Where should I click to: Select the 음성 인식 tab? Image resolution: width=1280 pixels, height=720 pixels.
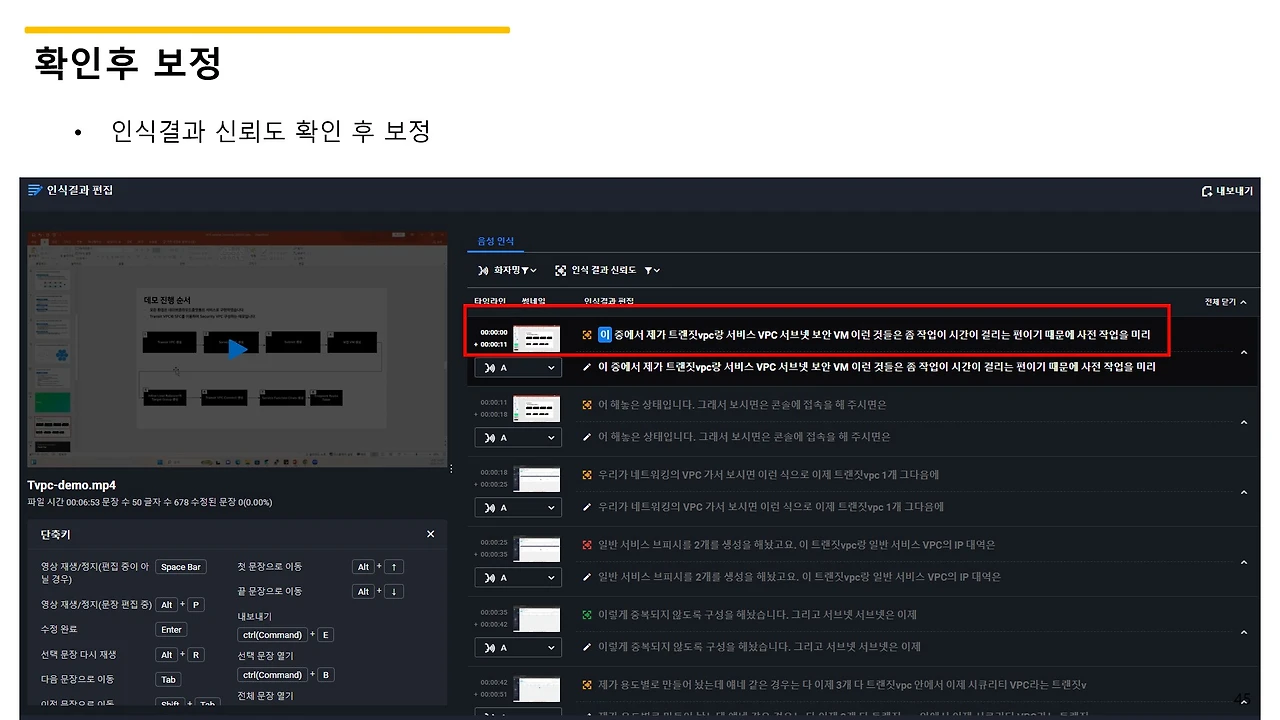[x=497, y=240]
